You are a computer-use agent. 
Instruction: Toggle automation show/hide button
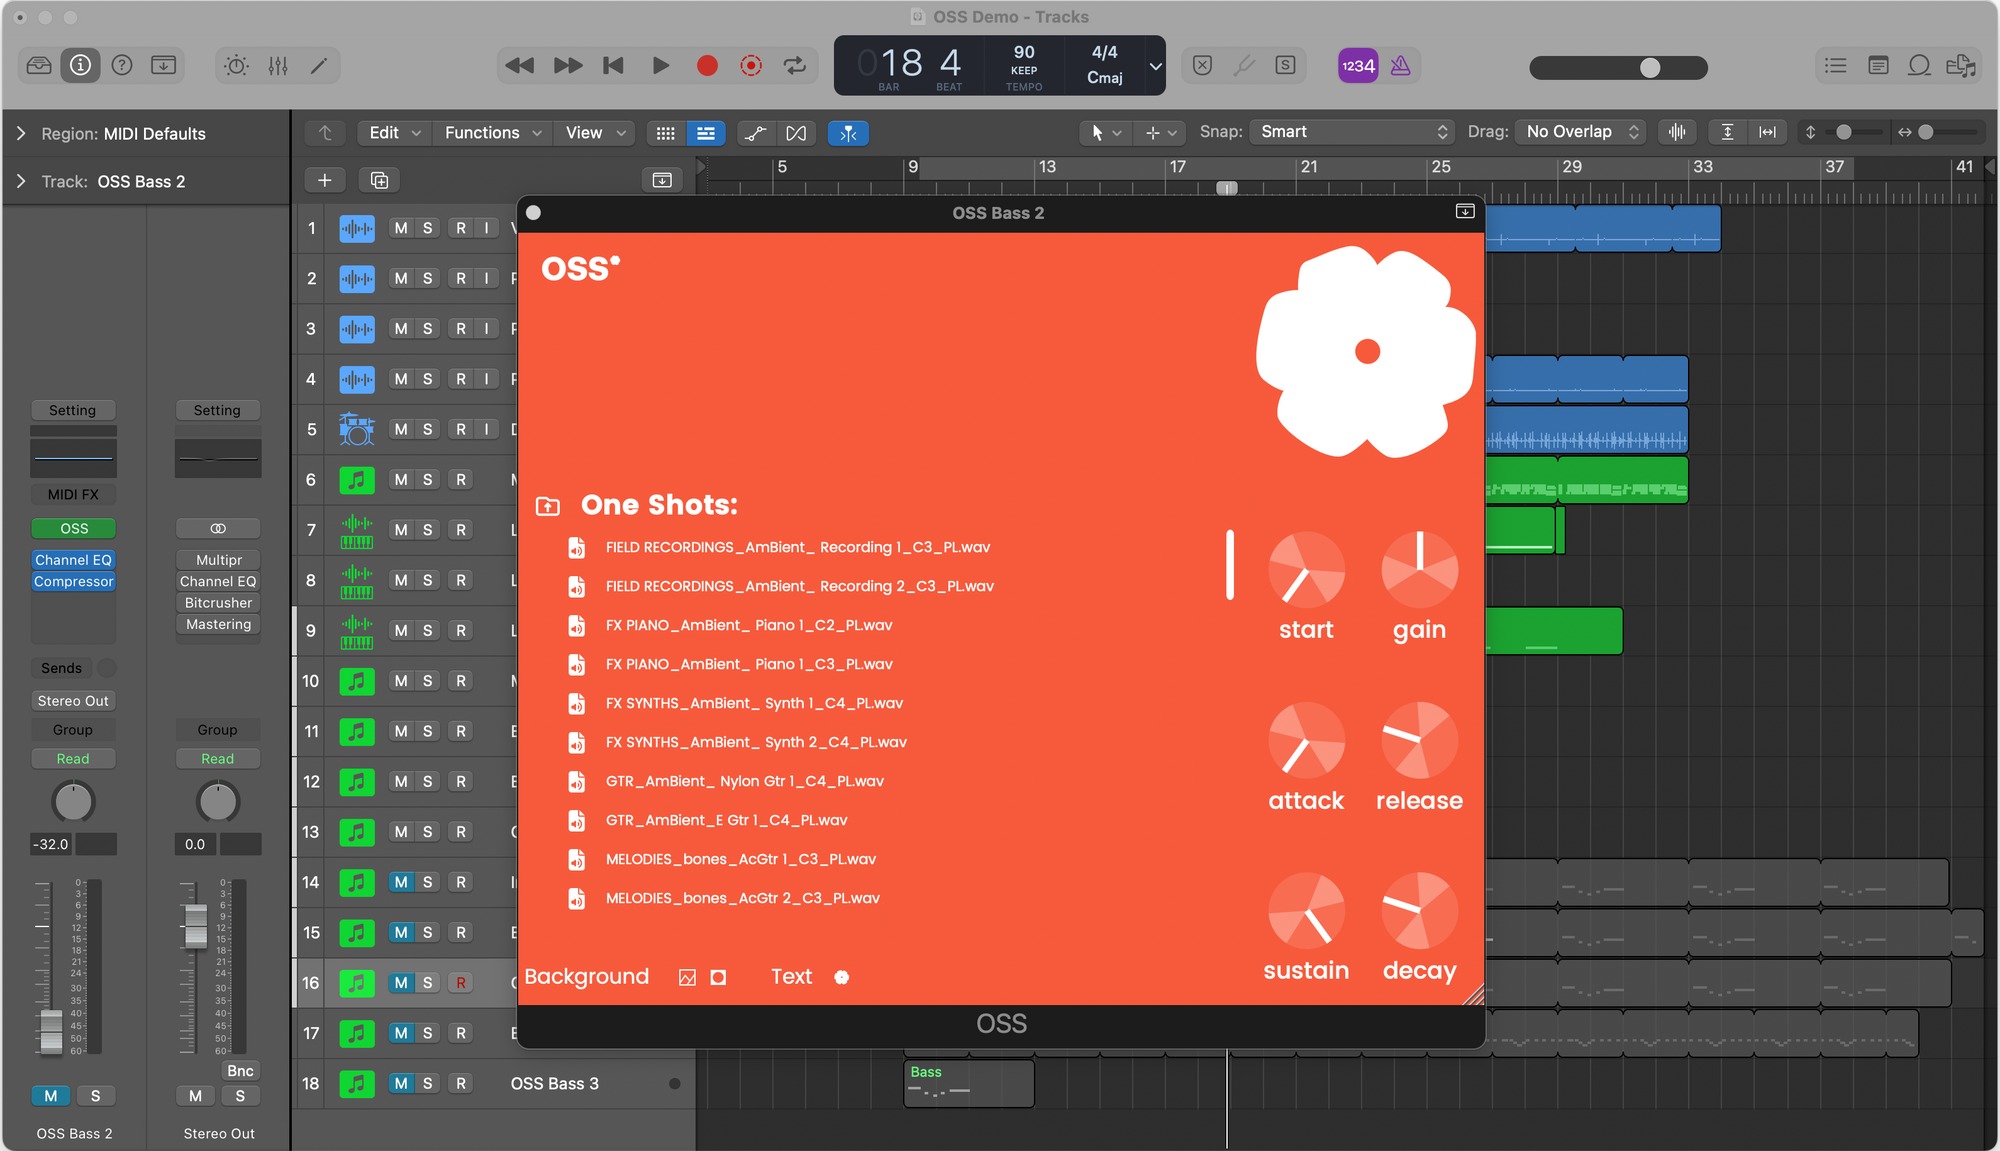point(755,133)
